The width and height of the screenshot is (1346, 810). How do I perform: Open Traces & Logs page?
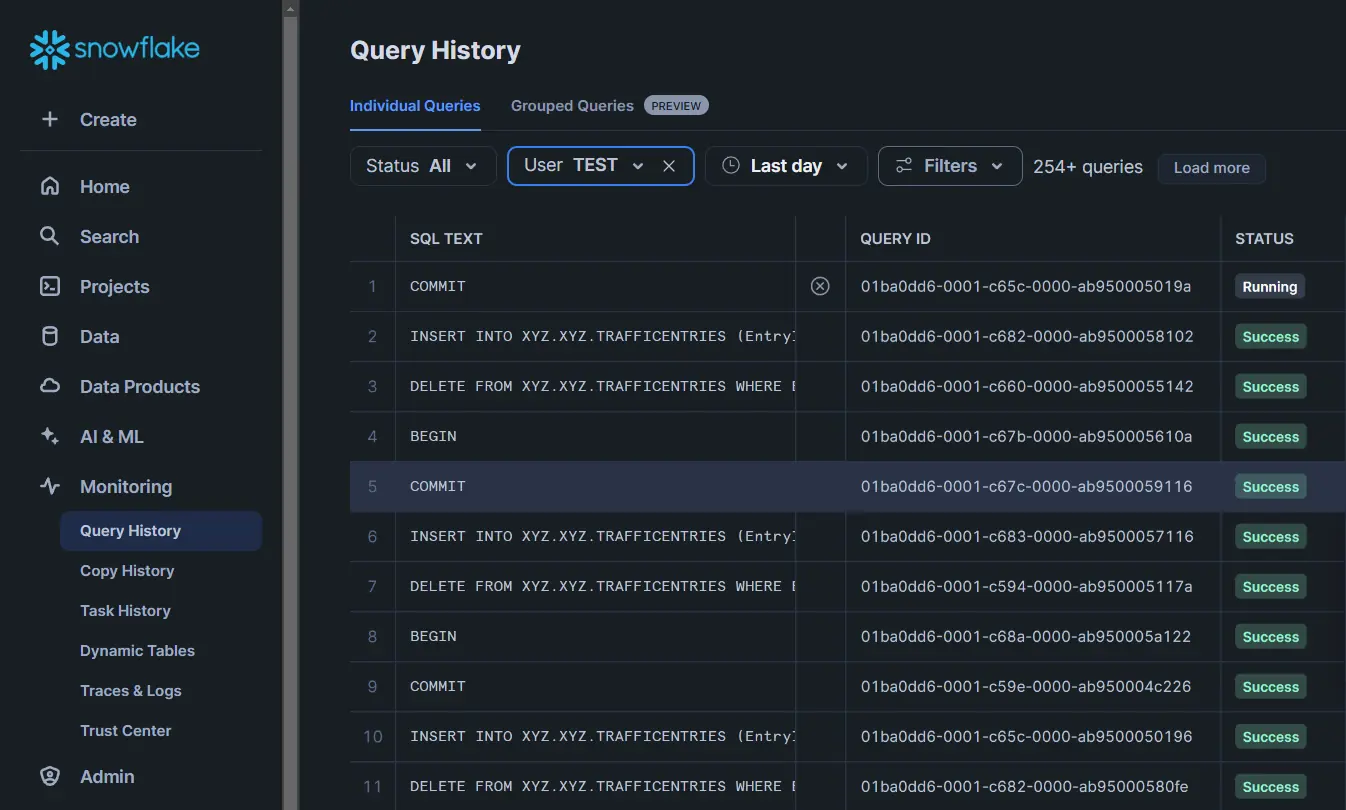pos(131,691)
